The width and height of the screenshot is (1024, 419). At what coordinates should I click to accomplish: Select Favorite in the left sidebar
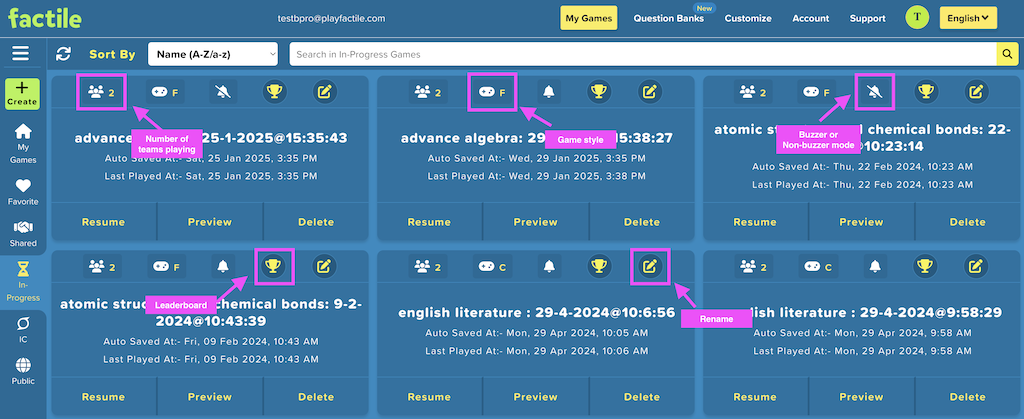click(x=23, y=192)
